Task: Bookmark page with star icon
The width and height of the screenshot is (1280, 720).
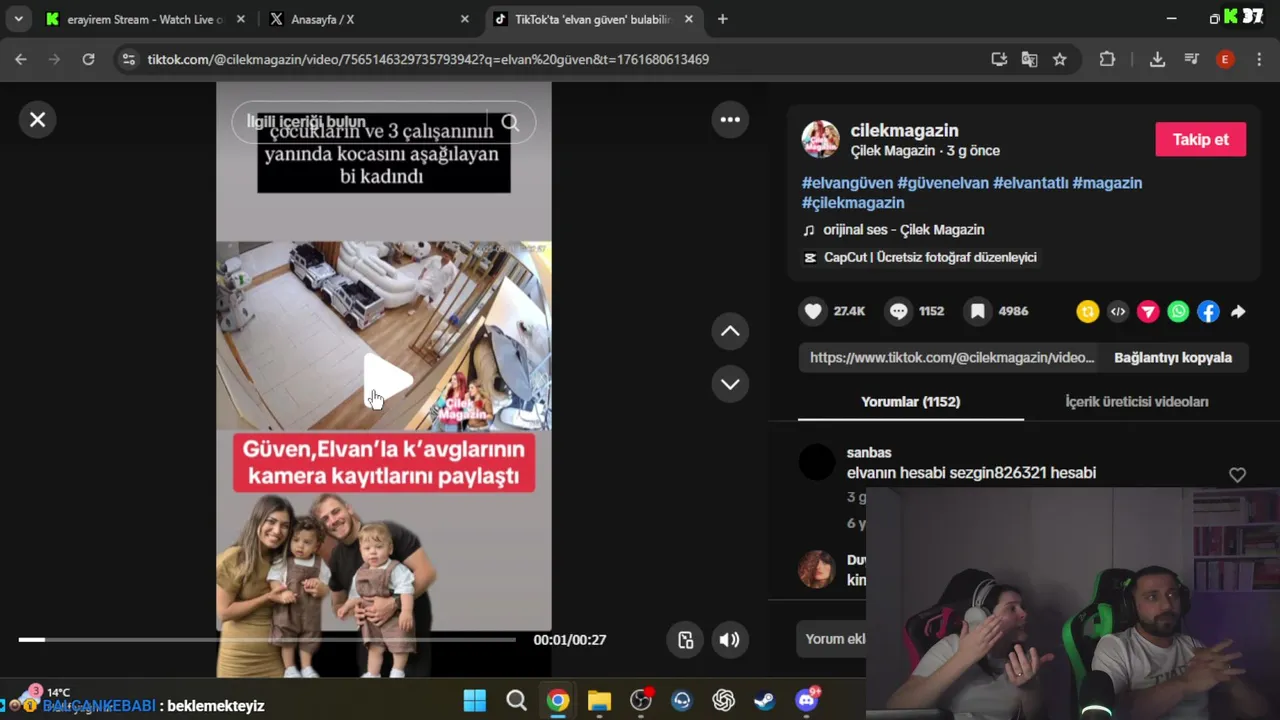Action: 1060,59
